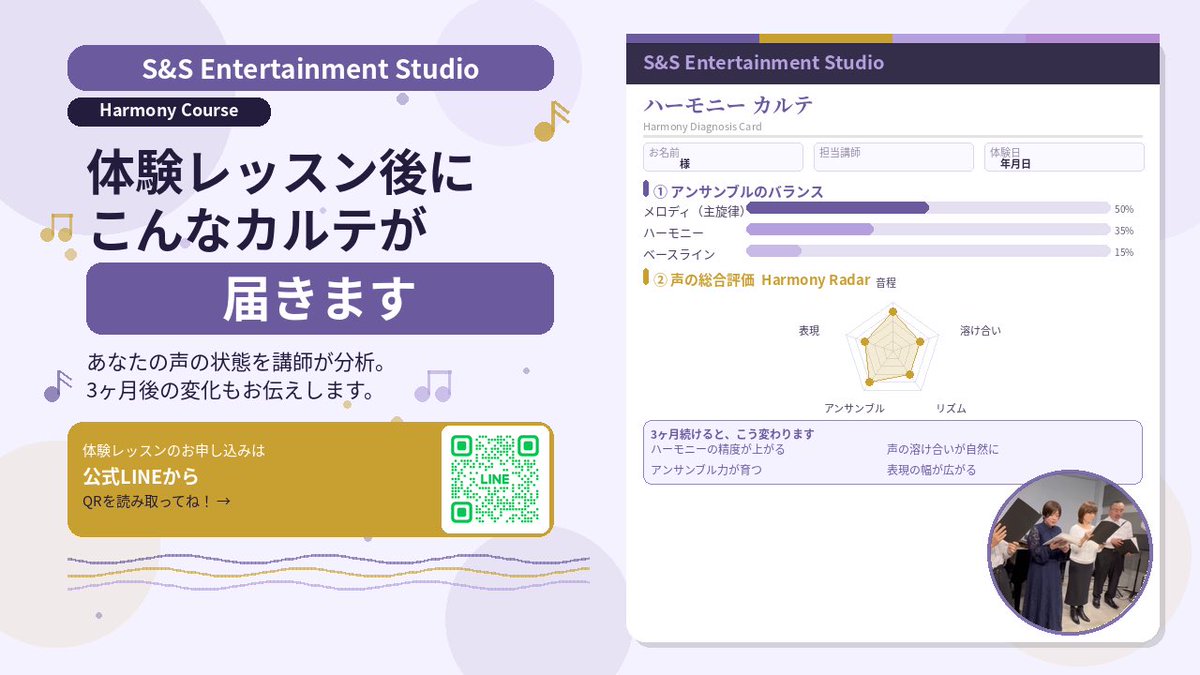Click the radar label 表現
This screenshot has height=675, width=1200.
pyautogui.click(x=809, y=330)
